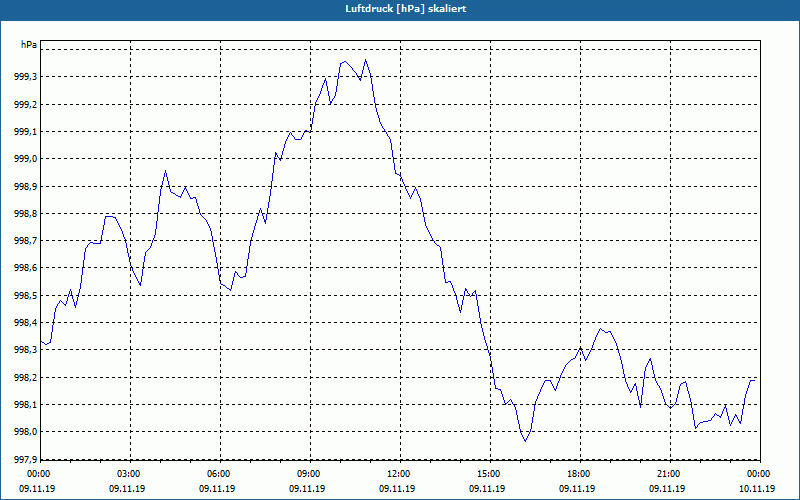Select the 00:00 label above 10.11.19
The width and height of the screenshot is (800, 500).
pos(759,474)
